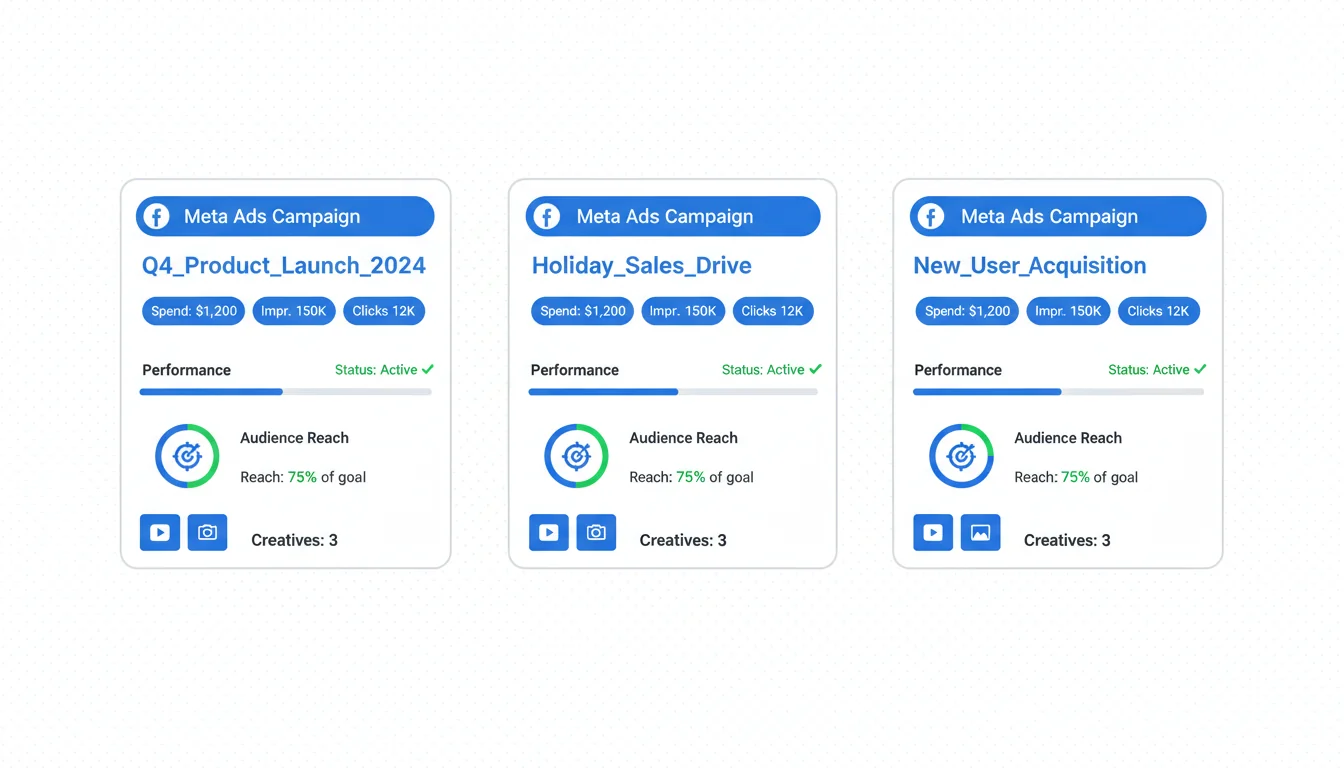Click Facebook logo on Holiday_Sales_Drive card

(546, 217)
